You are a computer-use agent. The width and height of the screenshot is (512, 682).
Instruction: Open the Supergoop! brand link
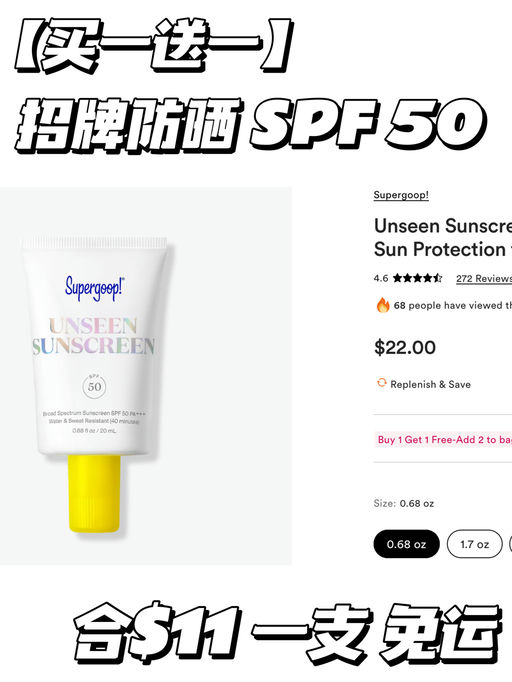(401, 195)
